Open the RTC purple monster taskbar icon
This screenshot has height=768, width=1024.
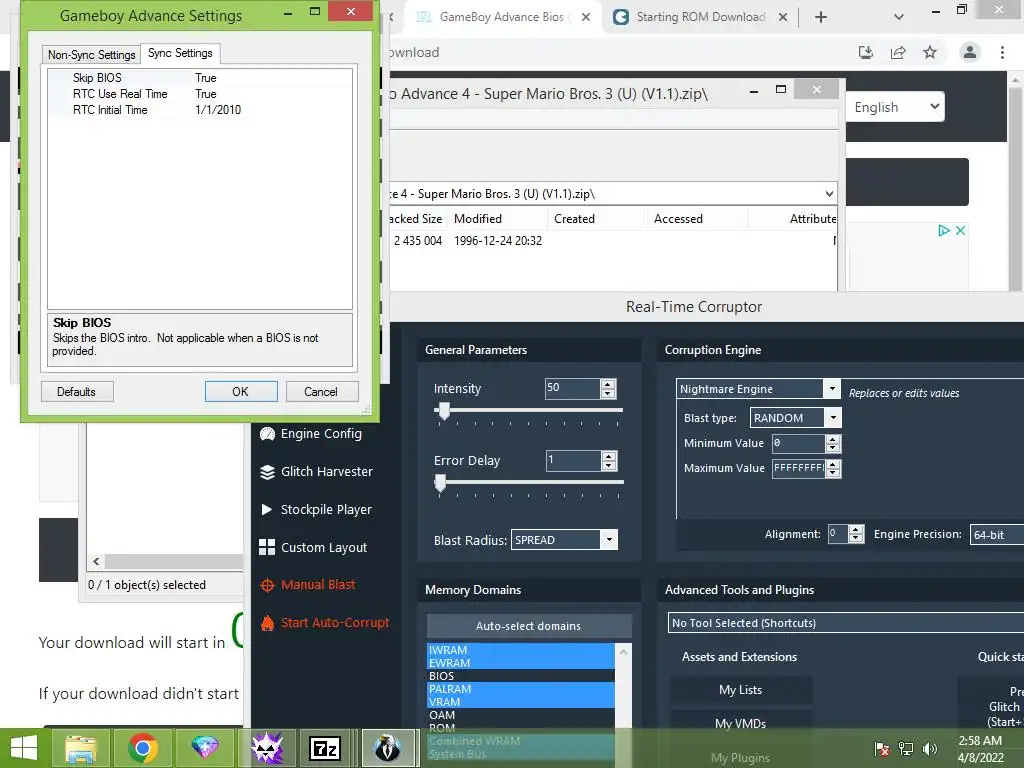(266, 748)
